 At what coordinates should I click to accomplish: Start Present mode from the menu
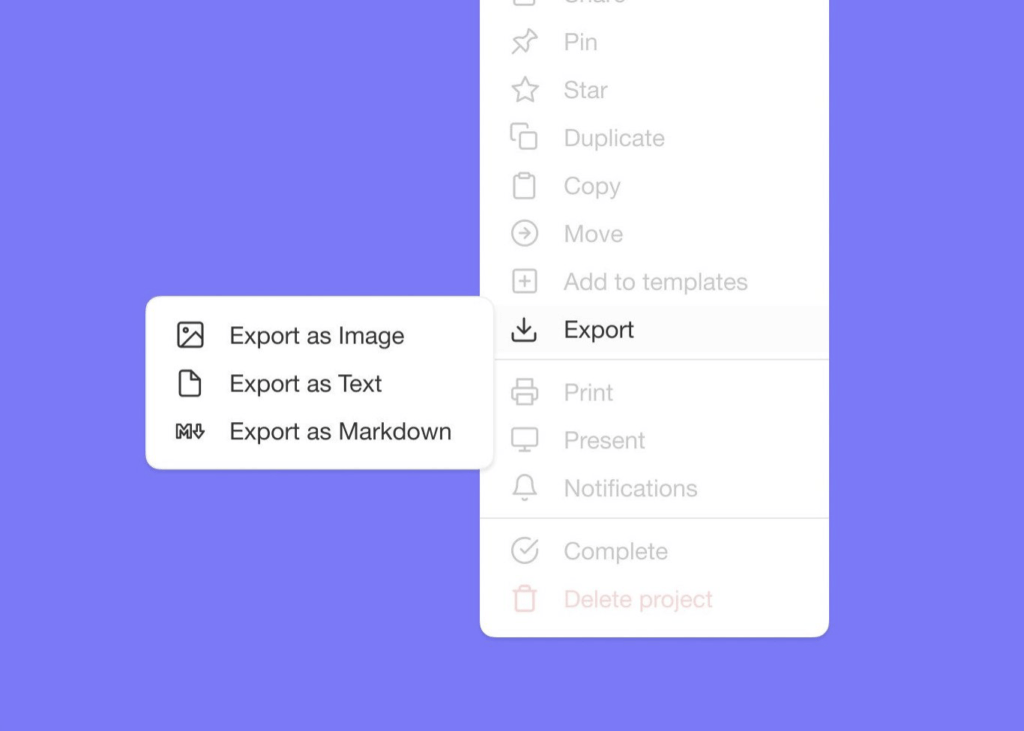[604, 440]
